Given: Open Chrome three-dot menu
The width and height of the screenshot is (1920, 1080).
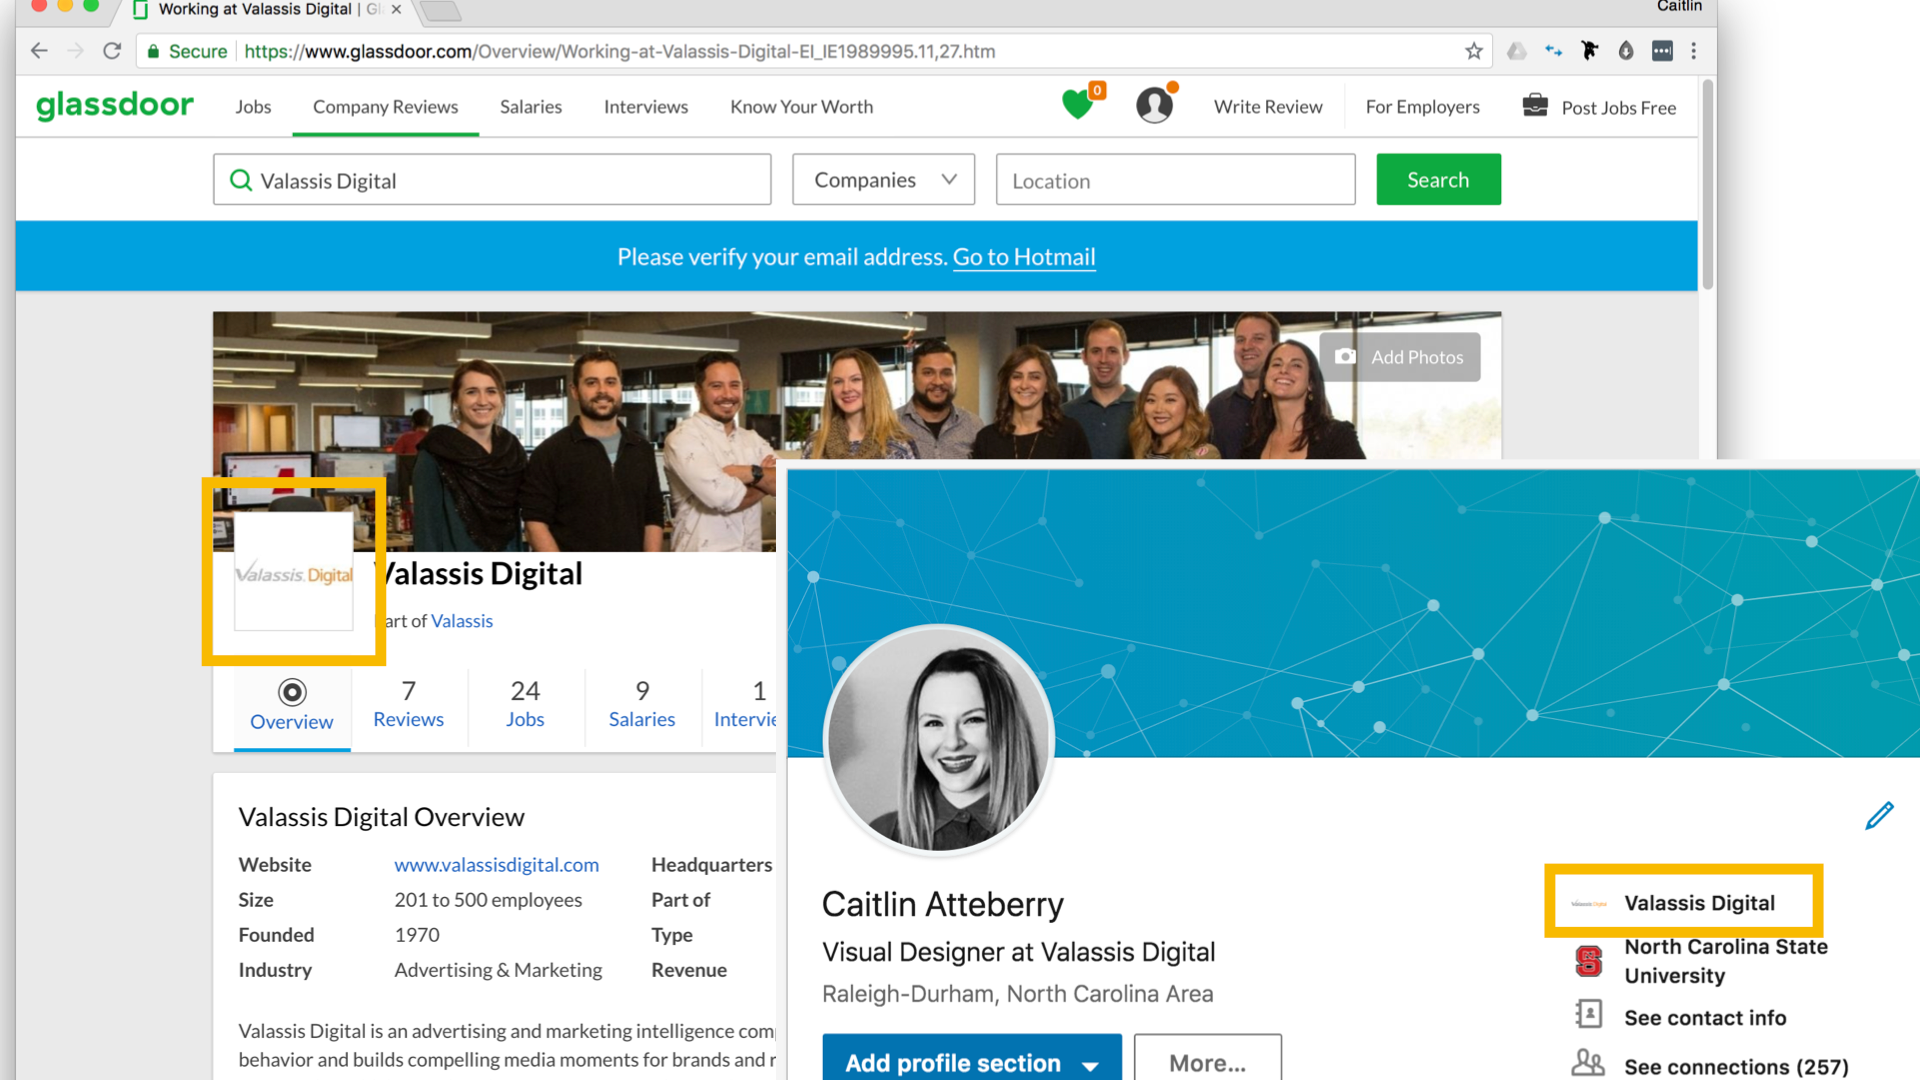Looking at the screenshot, I should coord(1694,51).
